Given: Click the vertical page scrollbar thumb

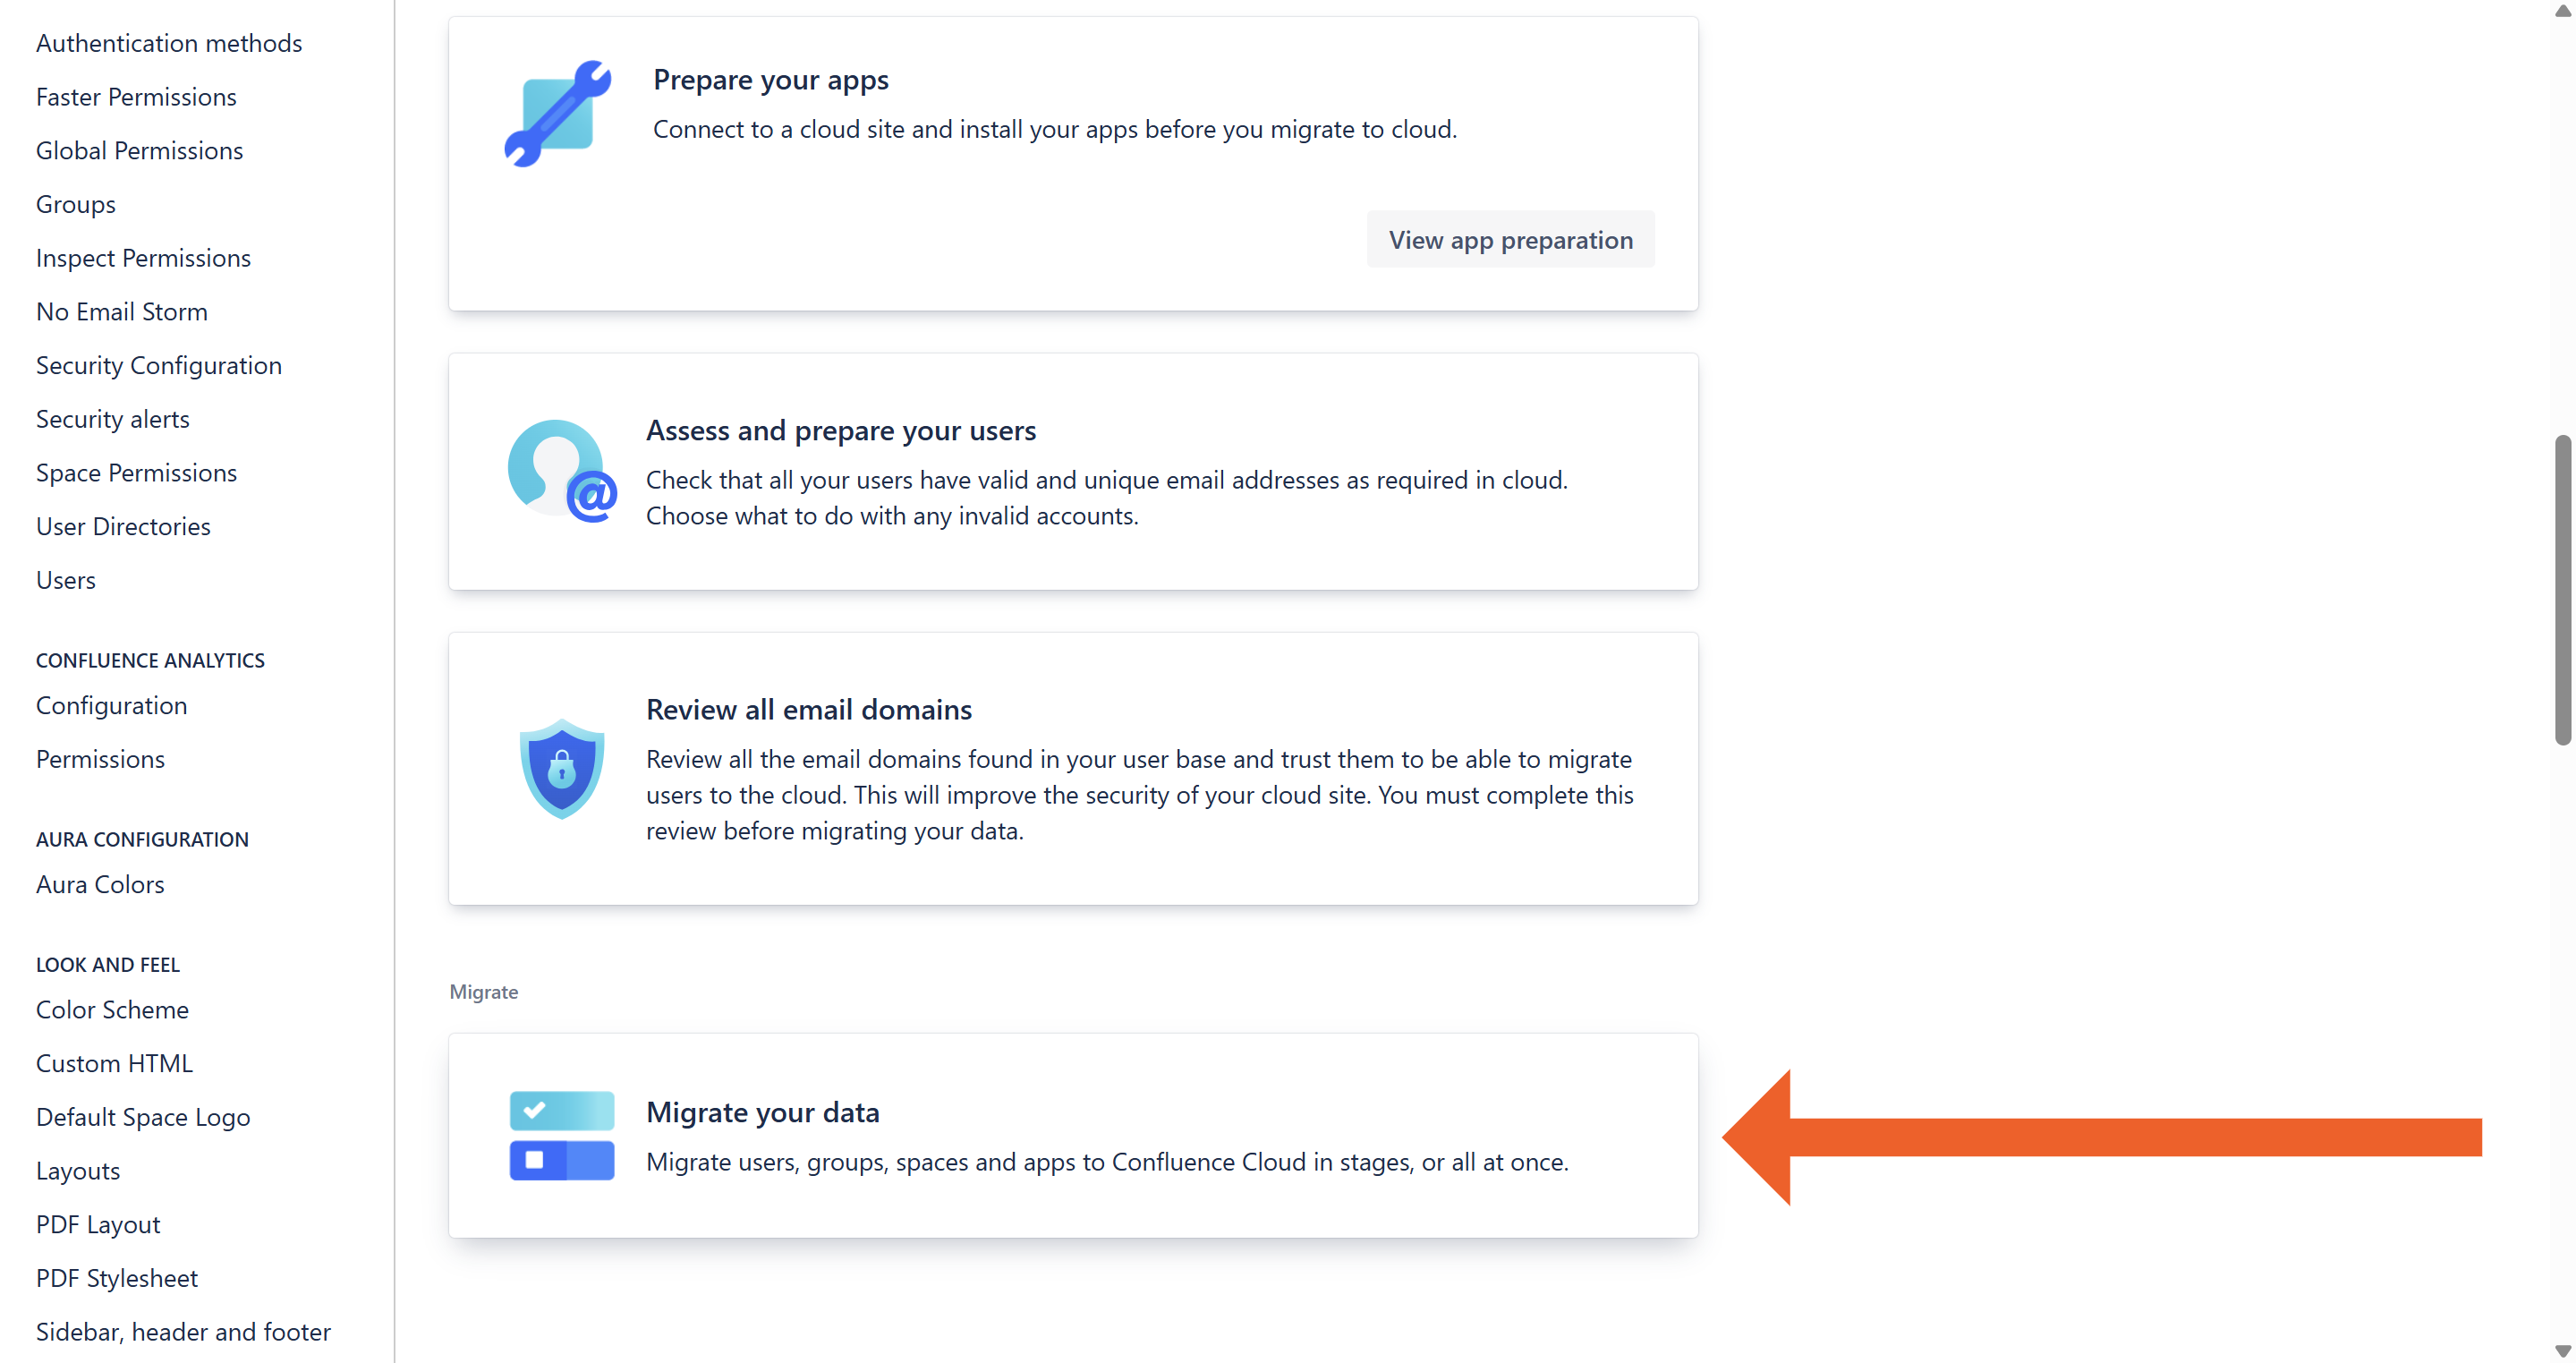Looking at the screenshot, I should tap(2562, 590).
